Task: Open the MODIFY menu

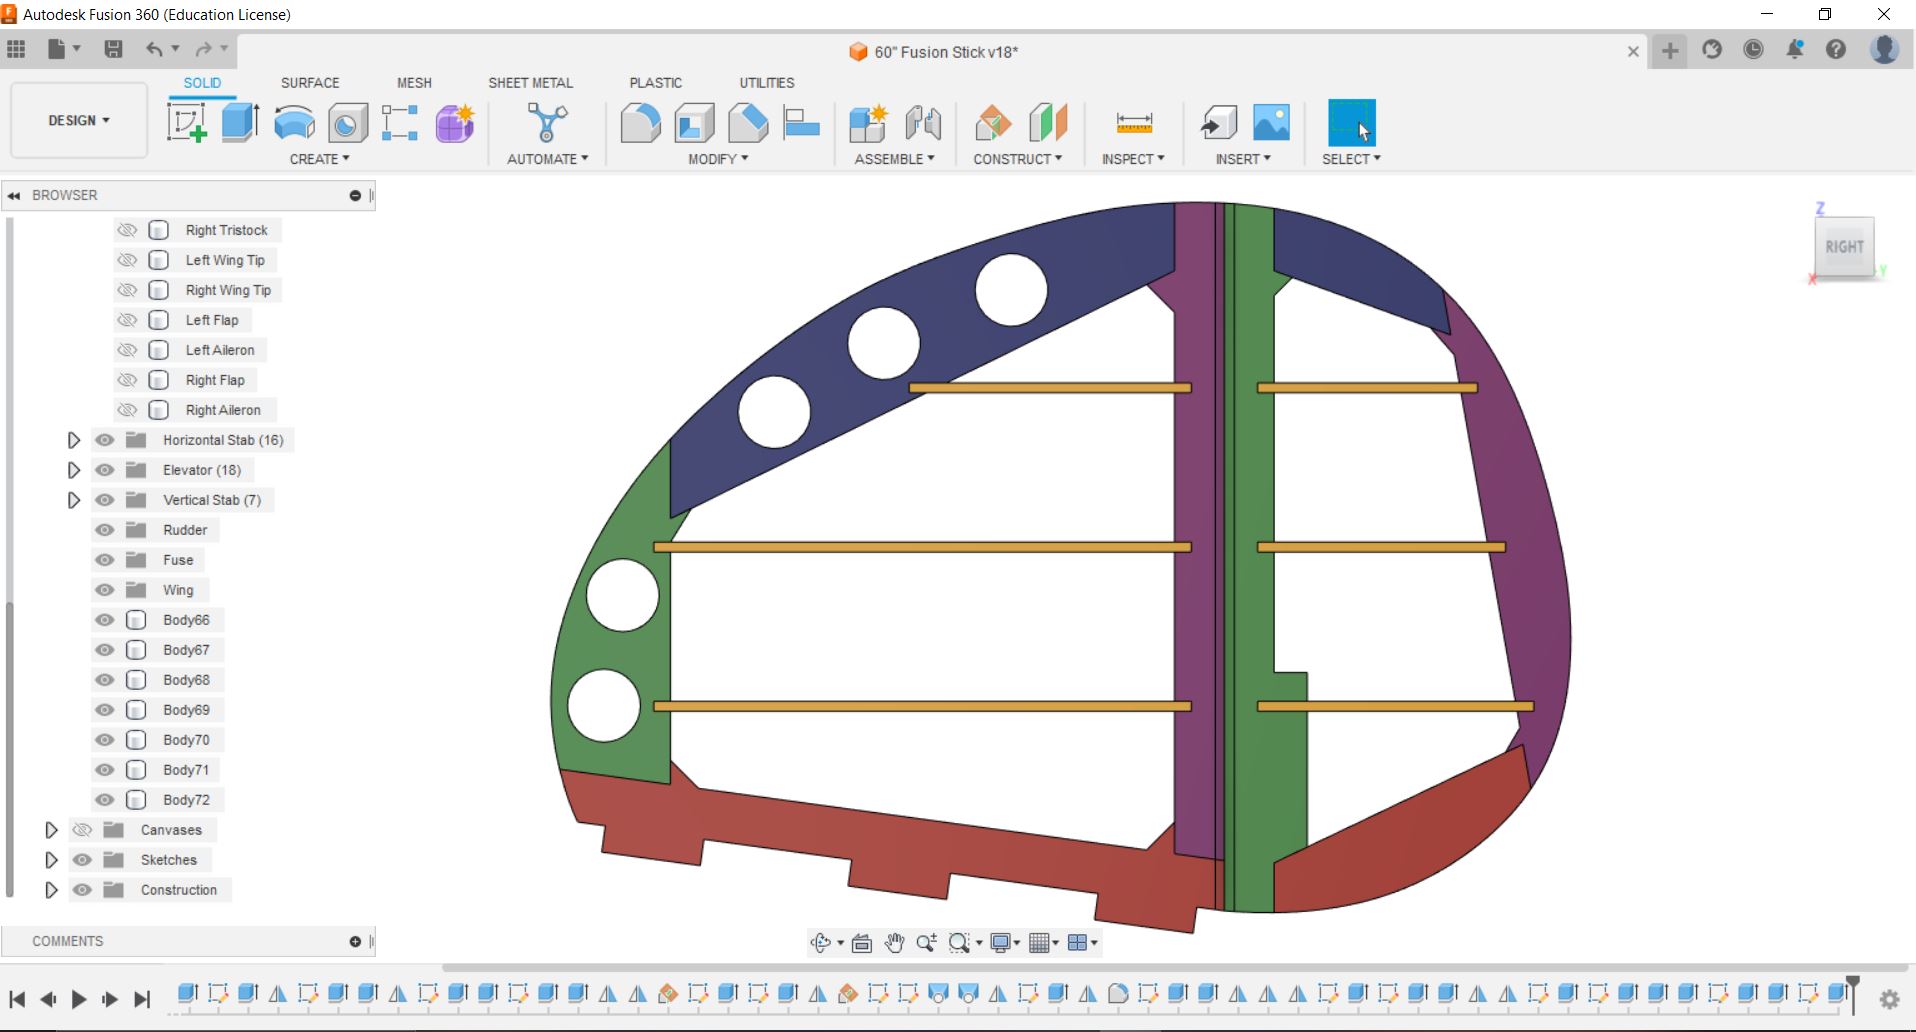Action: click(x=717, y=159)
